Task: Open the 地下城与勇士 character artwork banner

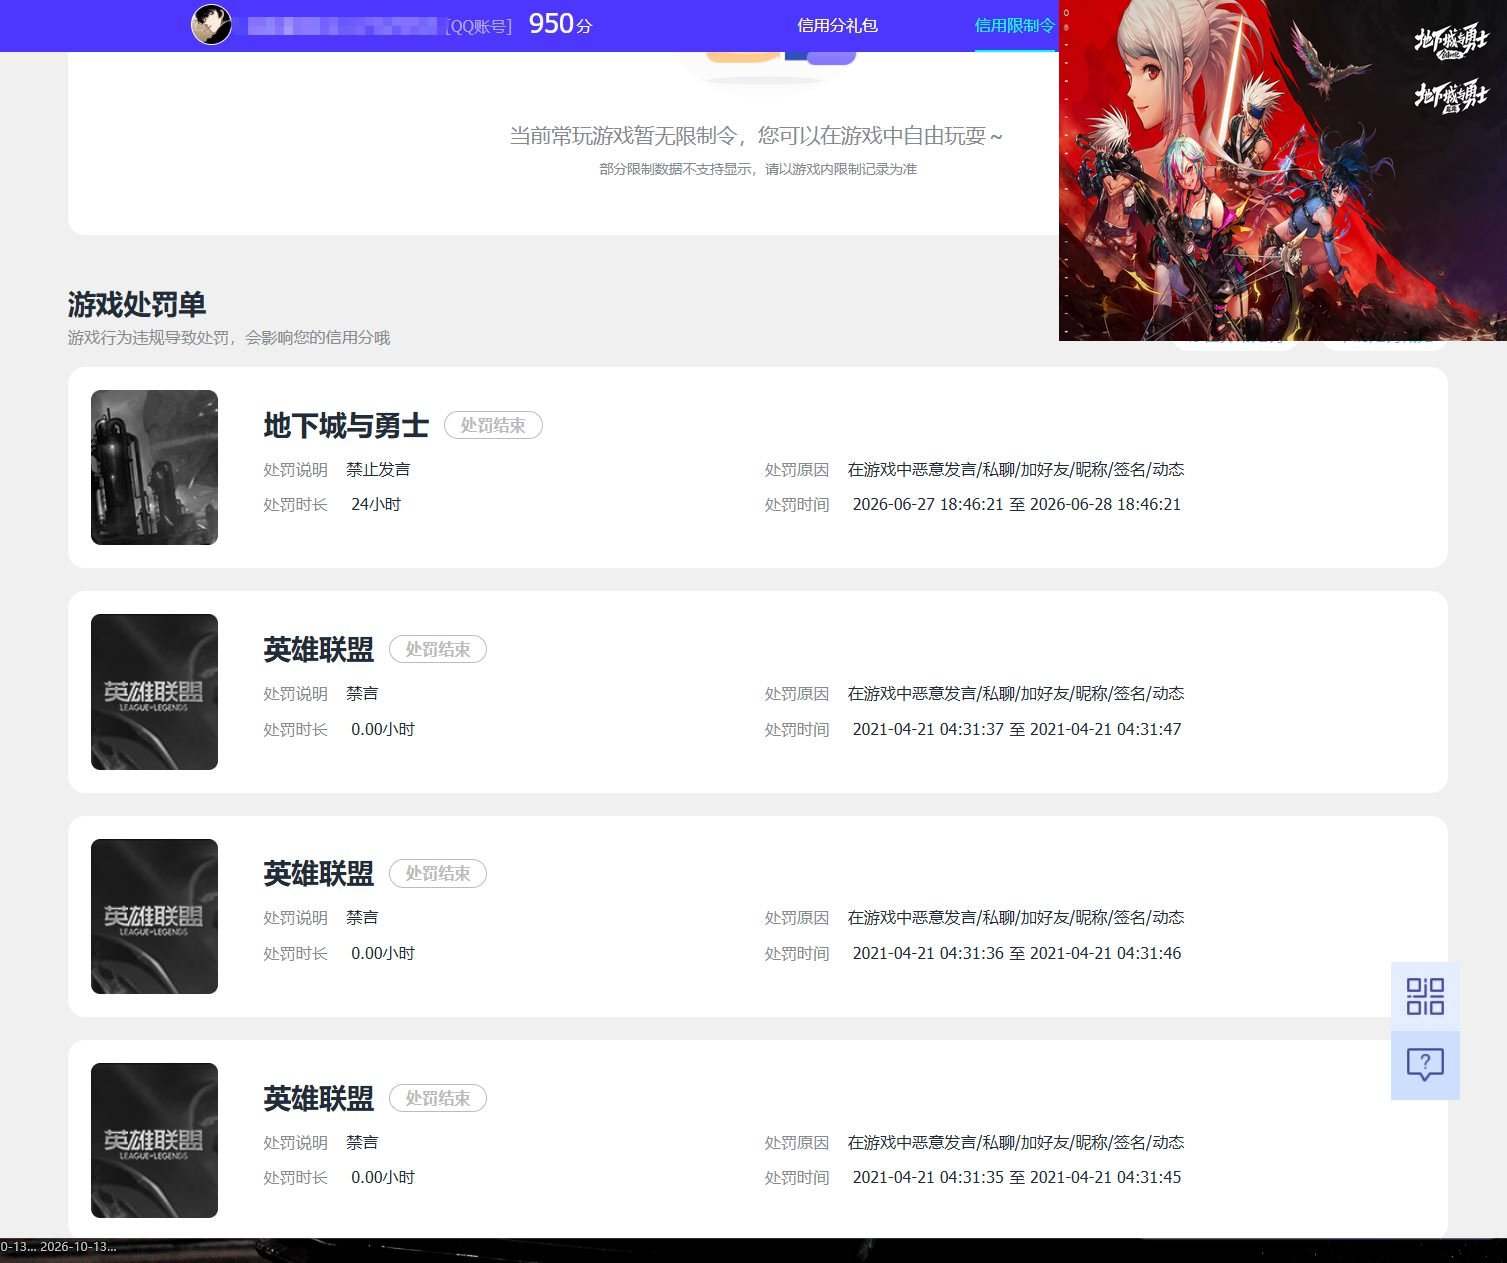Action: [1283, 170]
